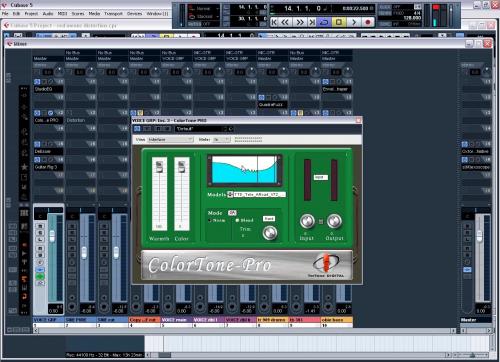Click the curve display in ColorTone Pro

pyautogui.click(x=245, y=170)
